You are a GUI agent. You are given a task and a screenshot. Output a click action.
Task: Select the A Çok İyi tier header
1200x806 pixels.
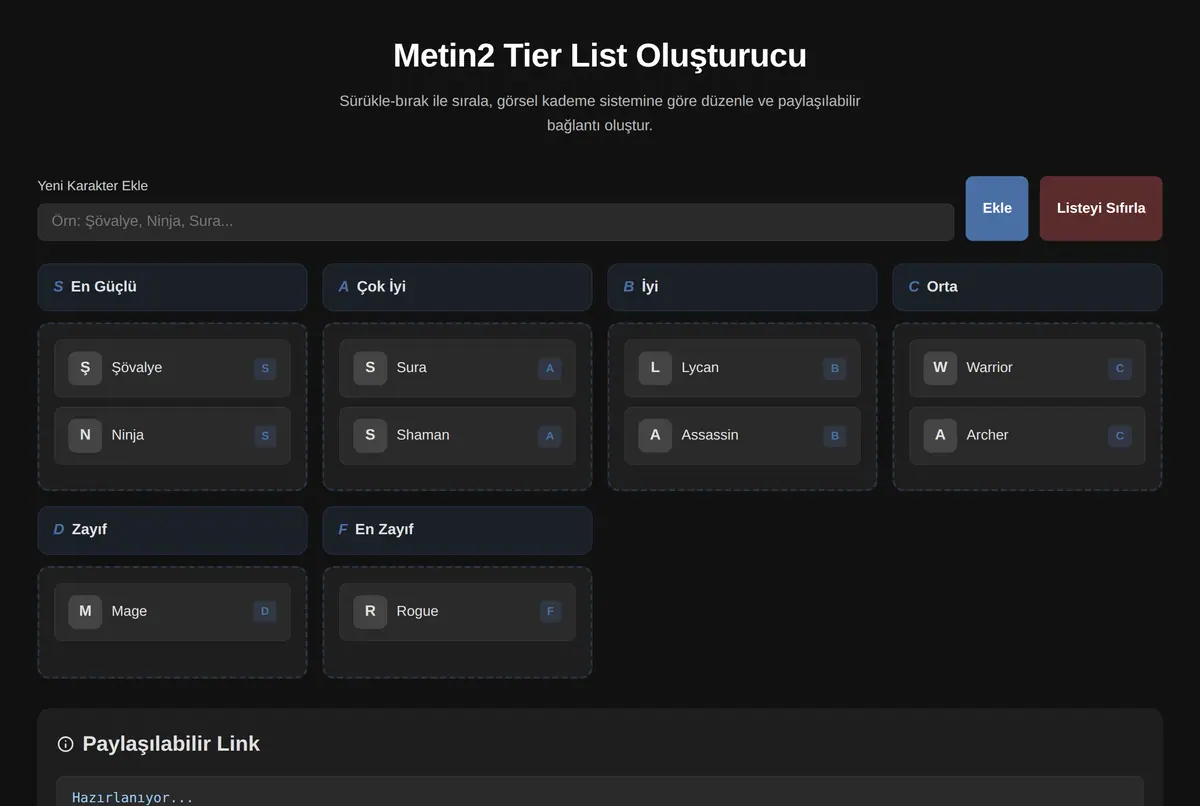coord(457,287)
